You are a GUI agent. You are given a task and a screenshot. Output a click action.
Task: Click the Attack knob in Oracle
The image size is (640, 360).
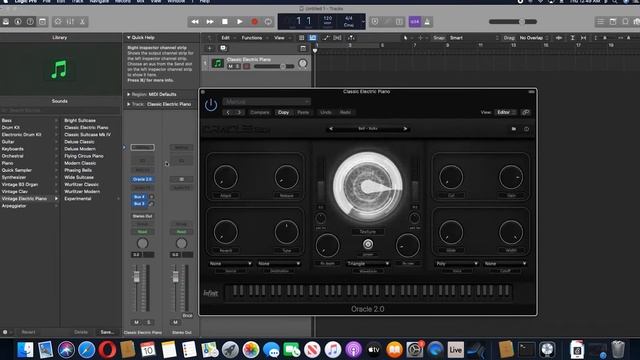coord(225,177)
